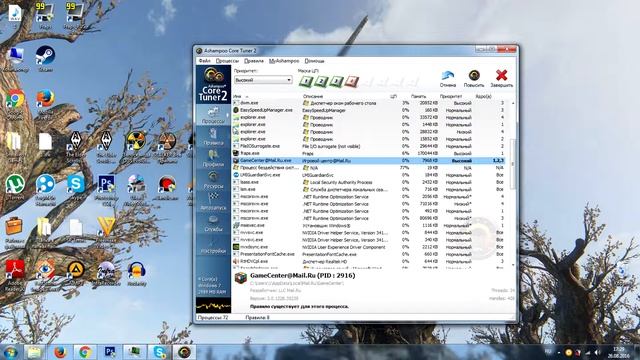Toggle CPU core 3 in mask
This screenshot has height=360, width=640.
(x=336, y=81)
